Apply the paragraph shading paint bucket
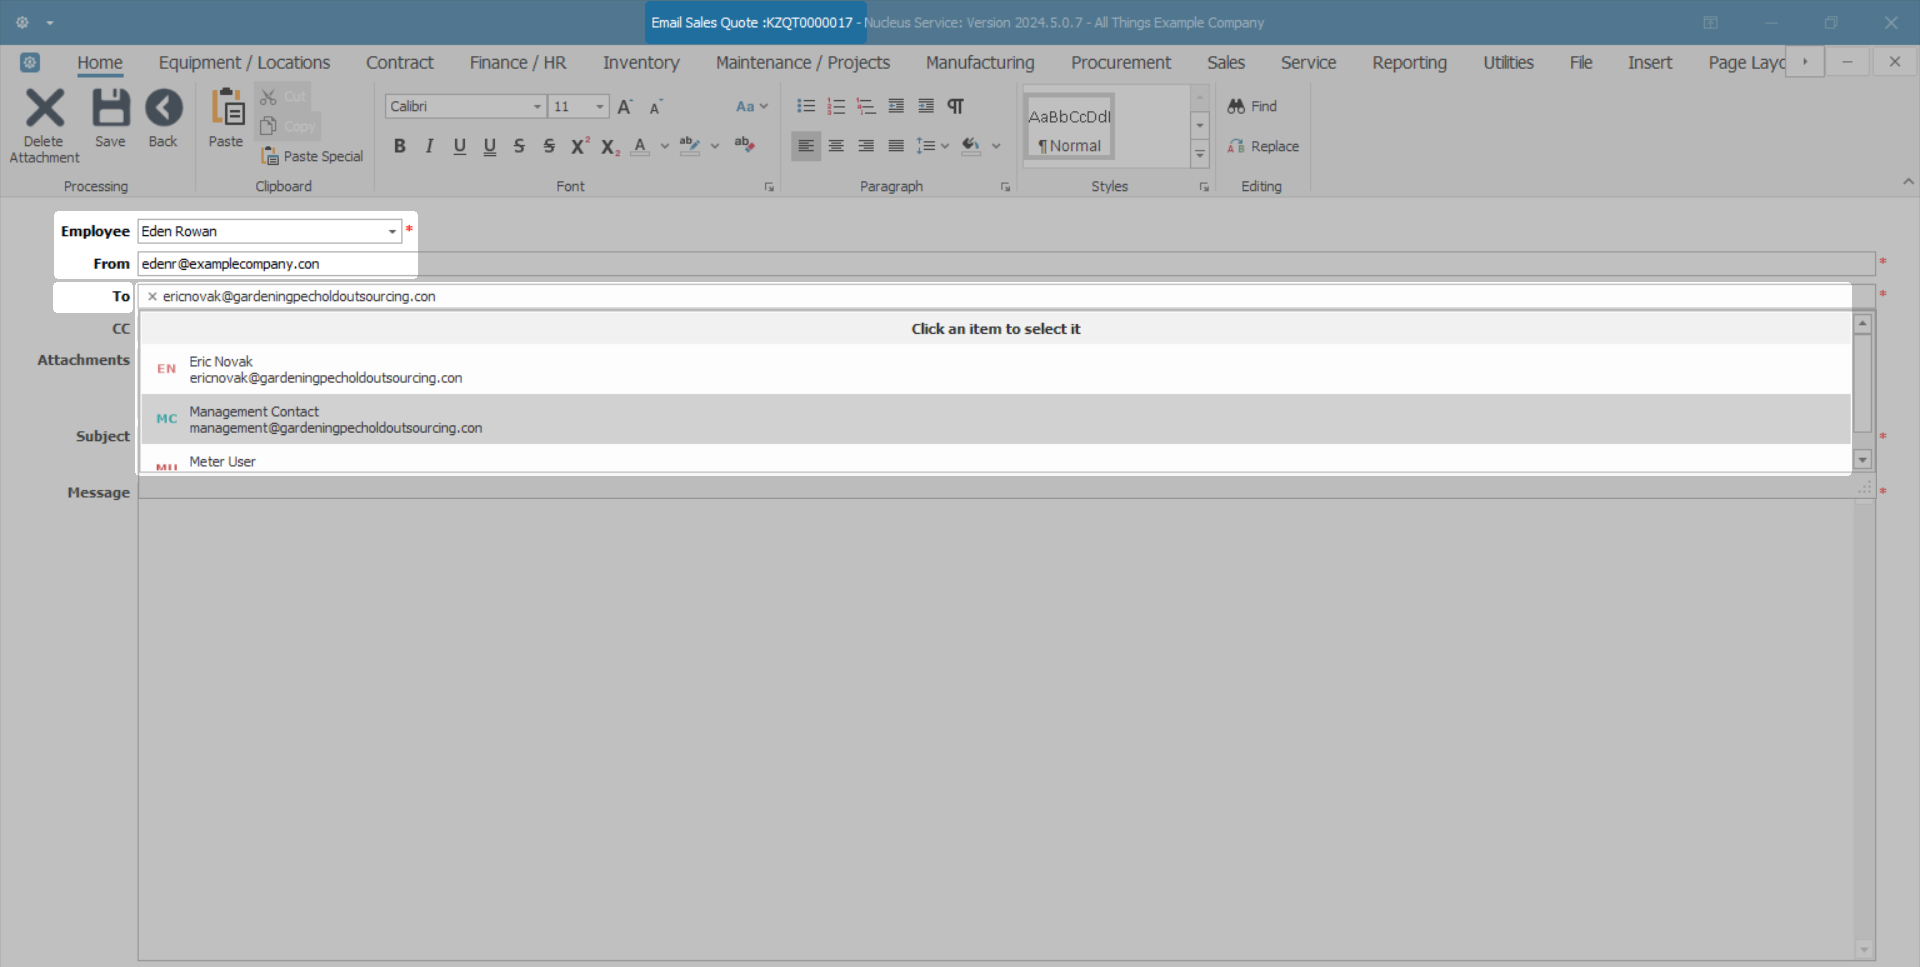This screenshot has width=1920, height=967. pyautogui.click(x=970, y=146)
